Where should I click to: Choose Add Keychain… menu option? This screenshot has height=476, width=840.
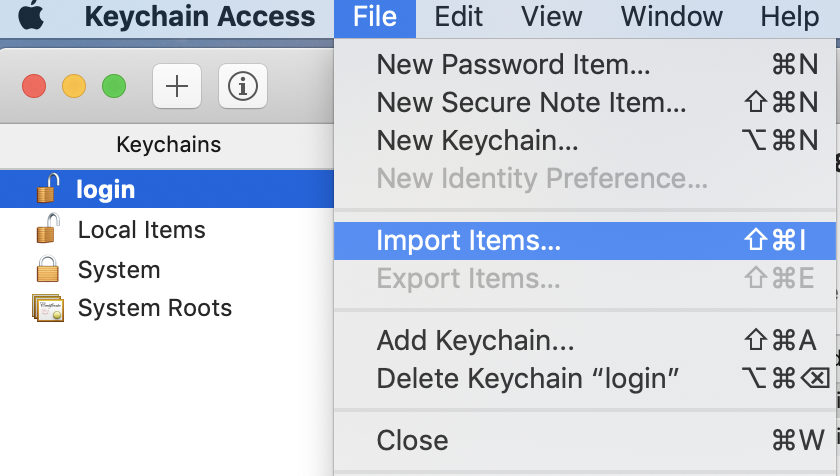click(x=584, y=341)
